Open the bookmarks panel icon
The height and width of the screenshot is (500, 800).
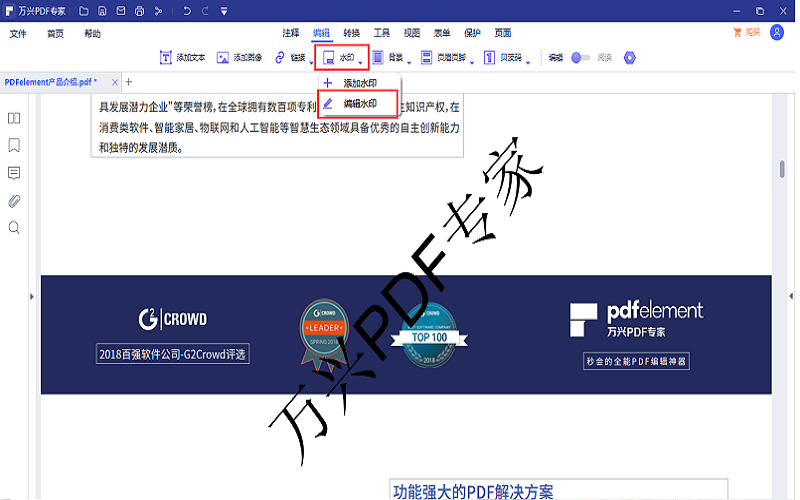point(14,145)
